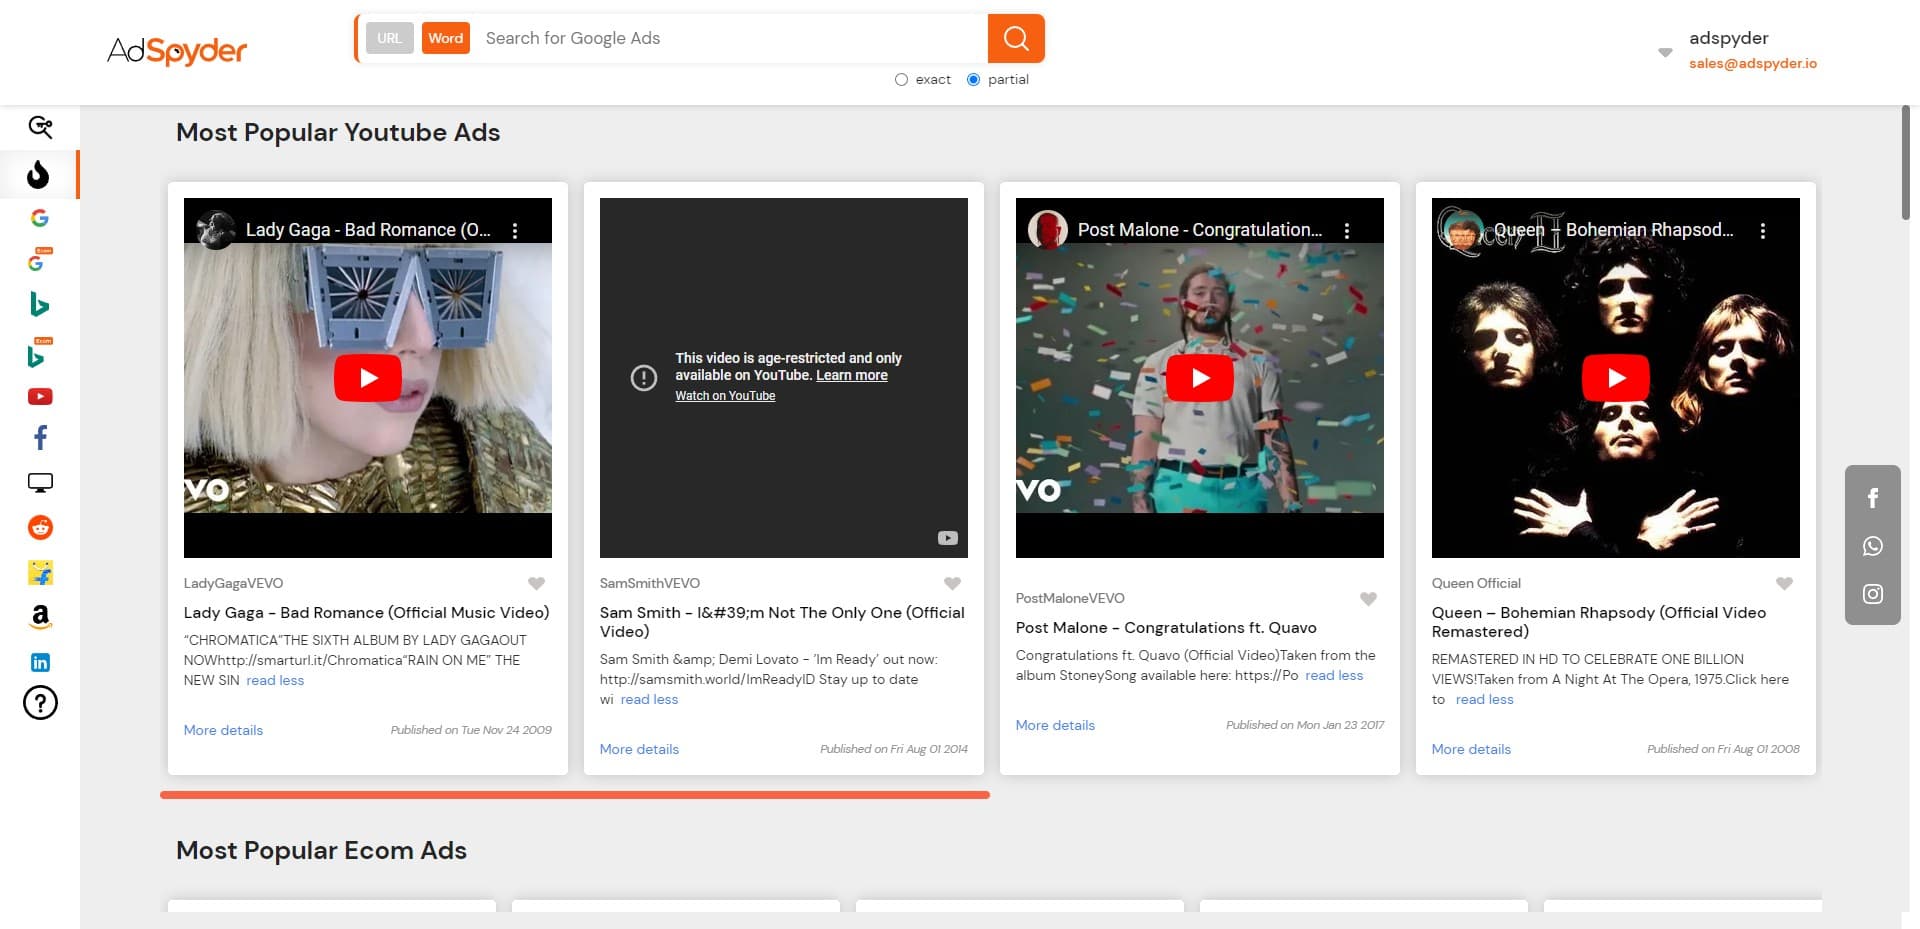Click Watch on YouTube link
The image size is (1920, 929).
(x=725, y=396)
